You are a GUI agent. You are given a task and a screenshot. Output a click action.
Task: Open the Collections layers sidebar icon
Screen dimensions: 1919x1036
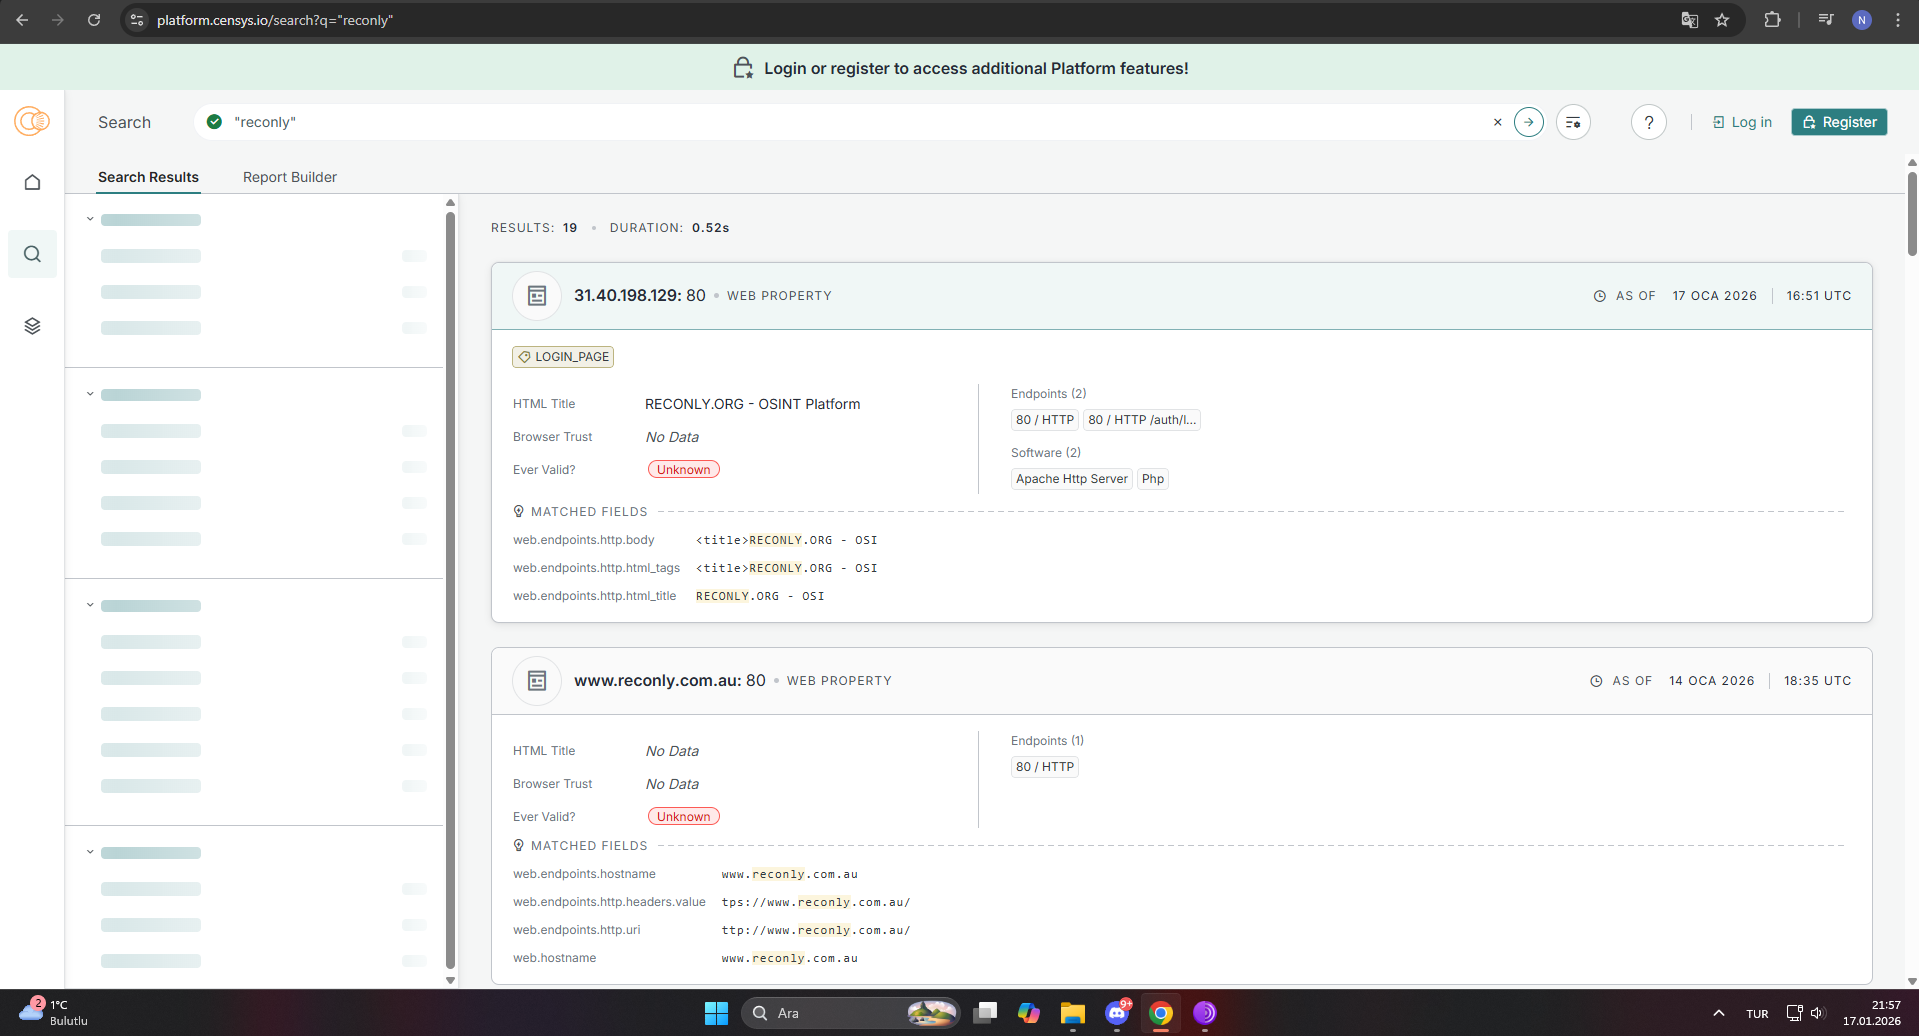tap(32, 326)
